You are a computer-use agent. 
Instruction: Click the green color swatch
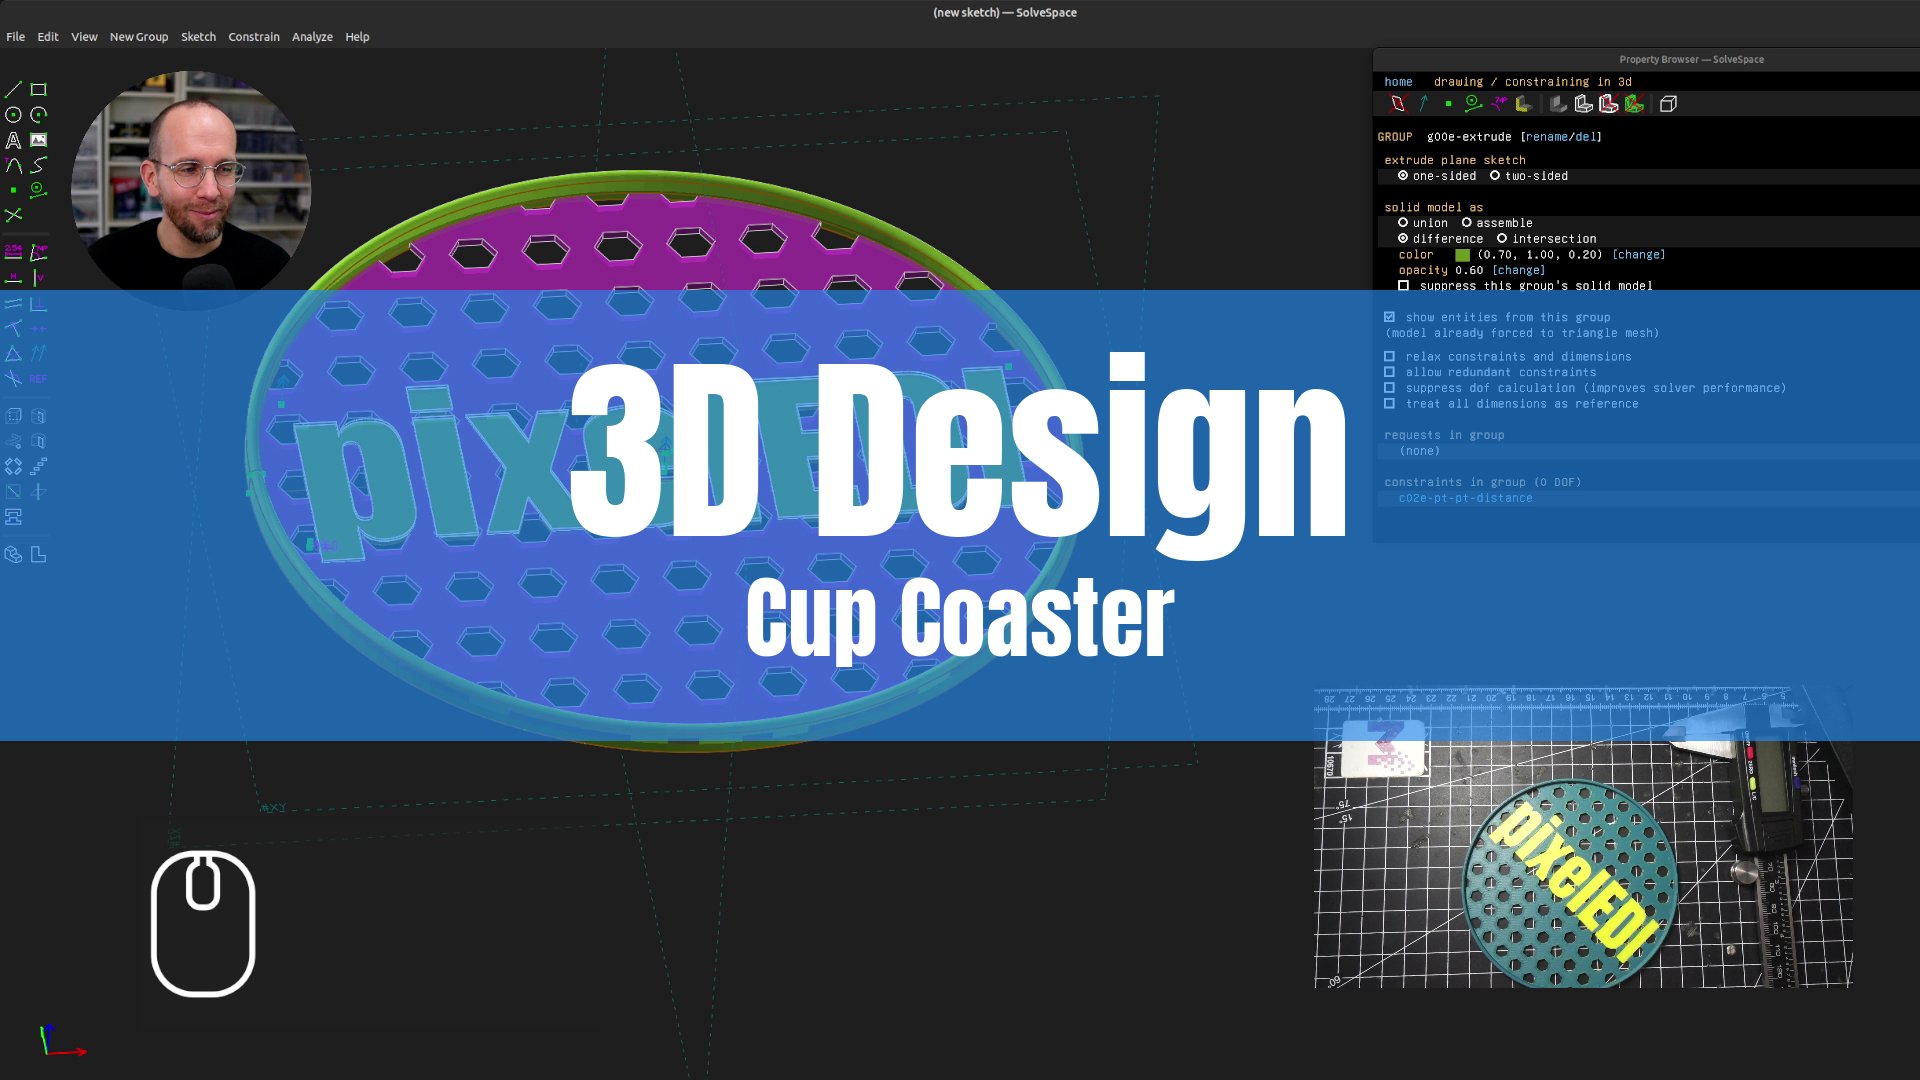tap(1462, 255)
